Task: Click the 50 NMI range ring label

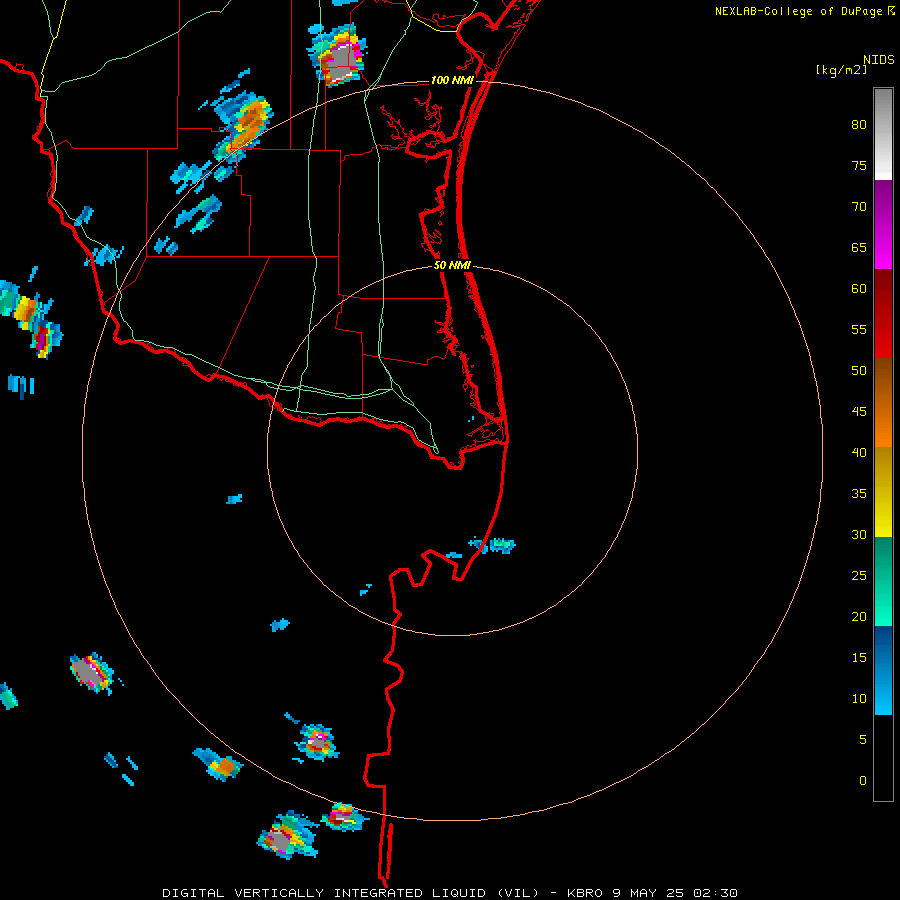Action: point(452,265)
